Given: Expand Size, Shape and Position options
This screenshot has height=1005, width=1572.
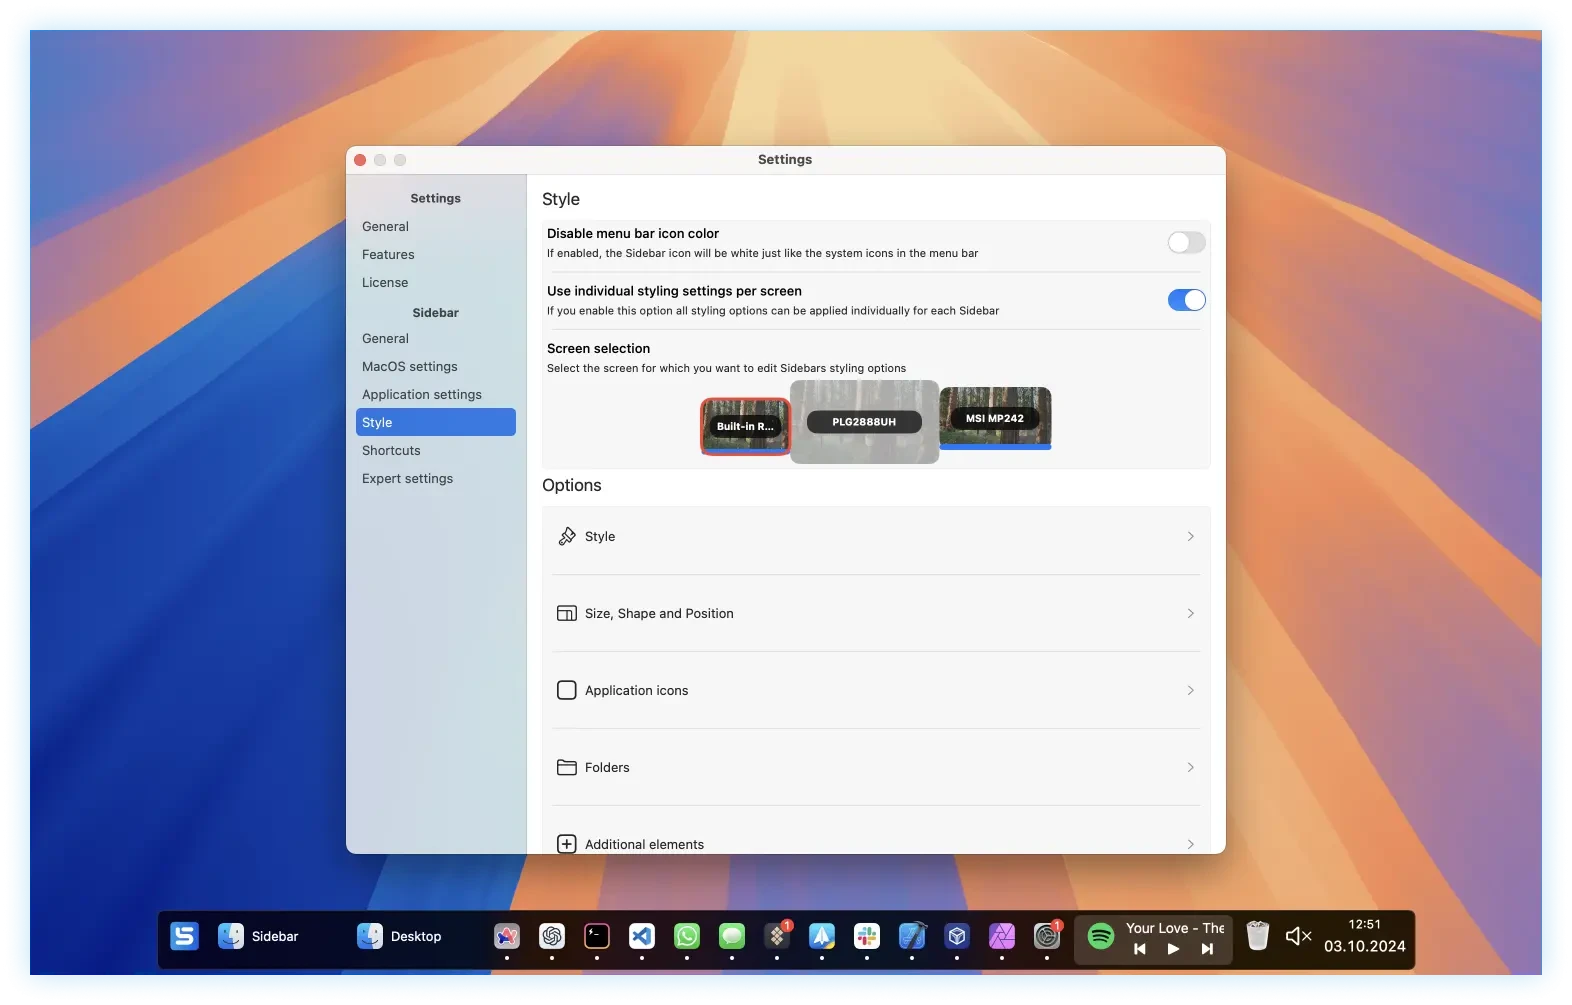Looking at the screenshot, I should pos(875,614).
